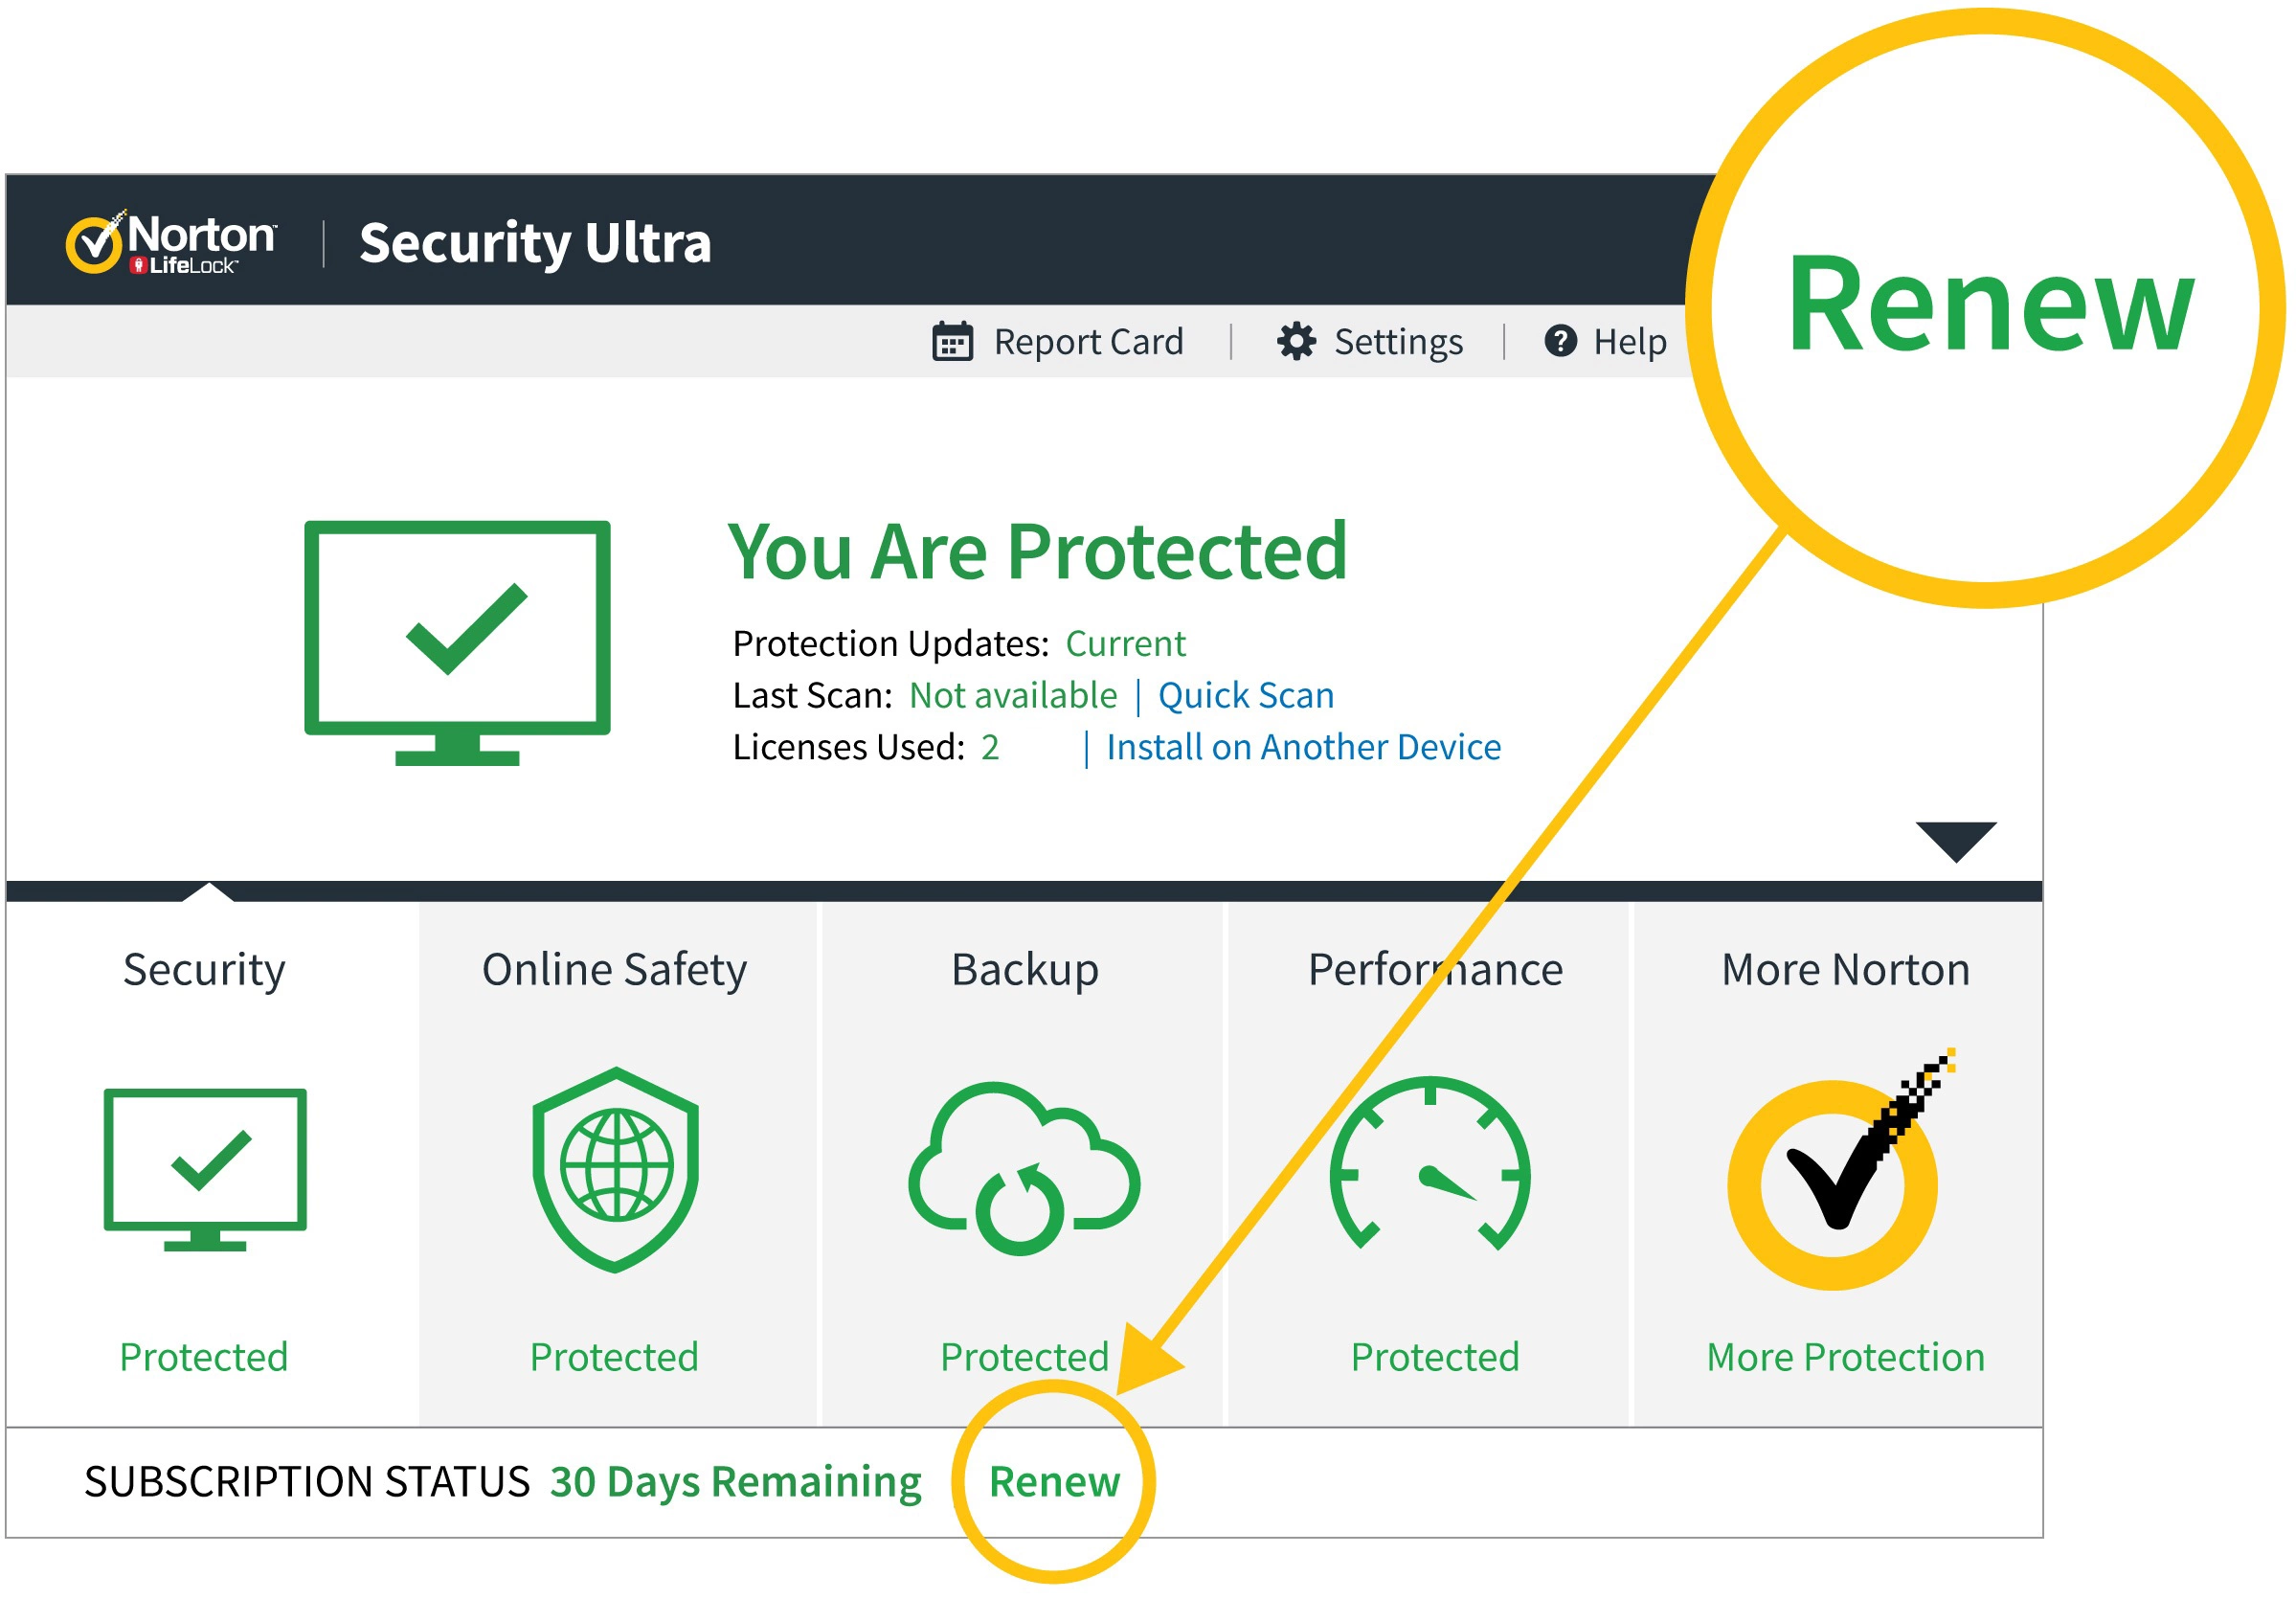
Task: Click the Norton LifeLock logo
Action: 172,243
